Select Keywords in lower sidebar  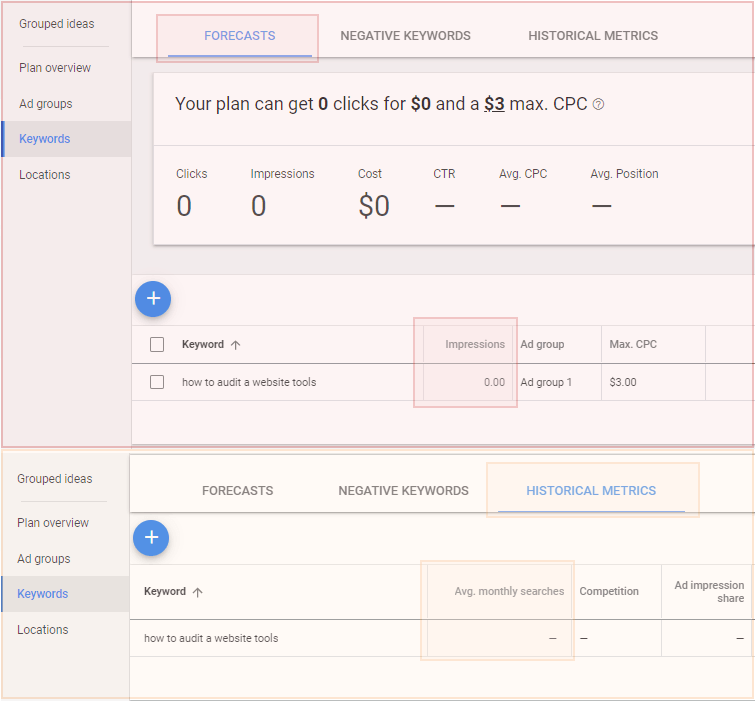pyautogui.click(x=65, y=594)
